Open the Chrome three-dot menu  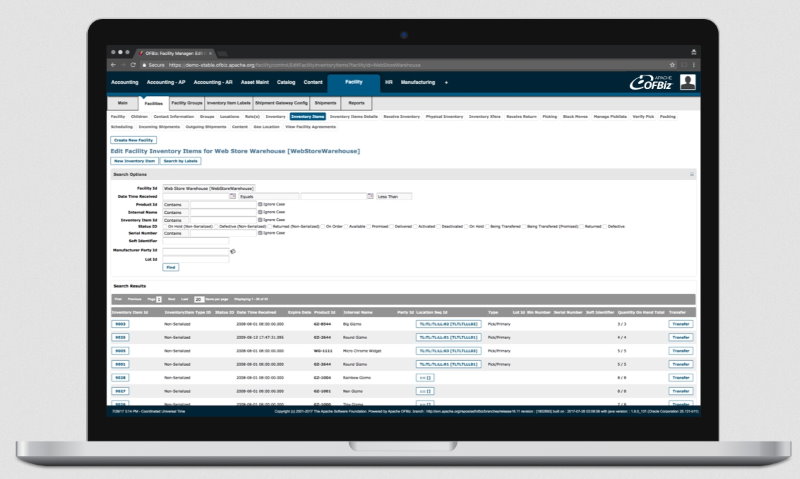pyautogui.click(x=693, y=64)
